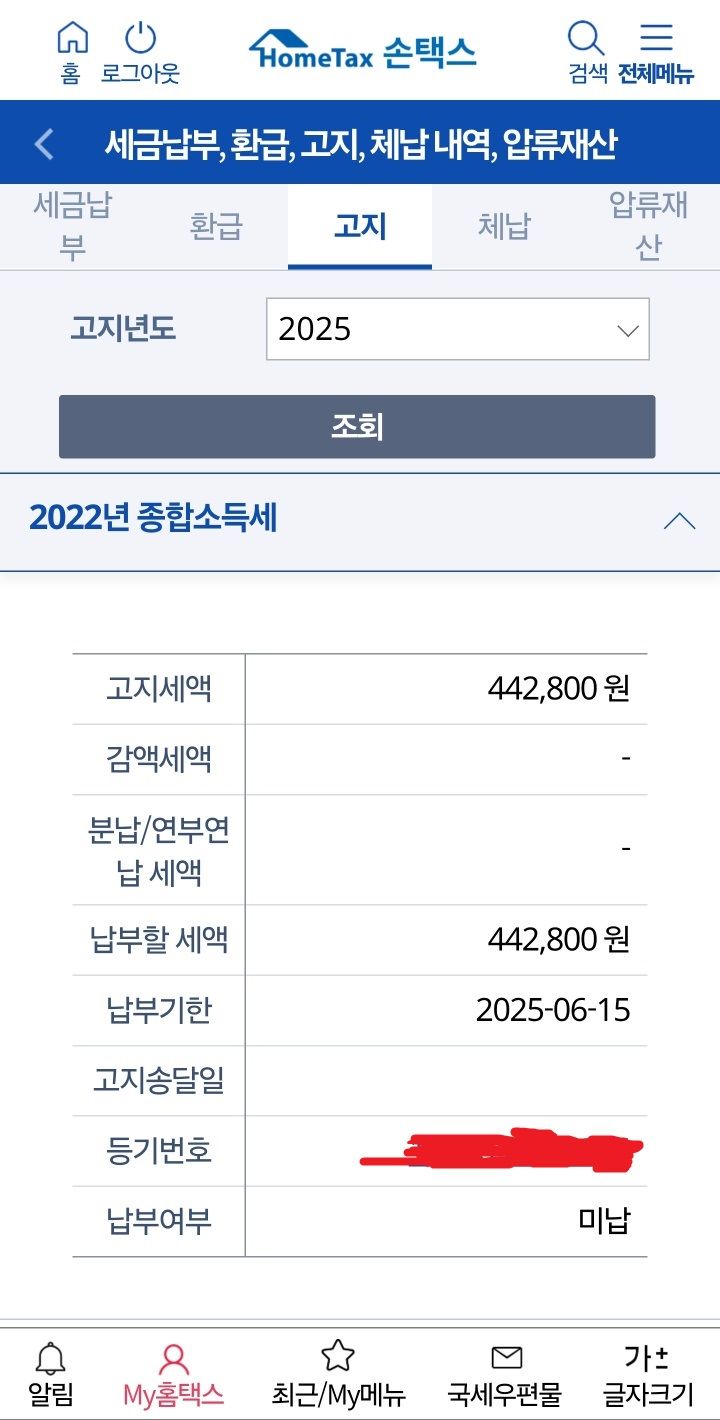
Task: Go to Home via house icon
Action: (71, 40)
